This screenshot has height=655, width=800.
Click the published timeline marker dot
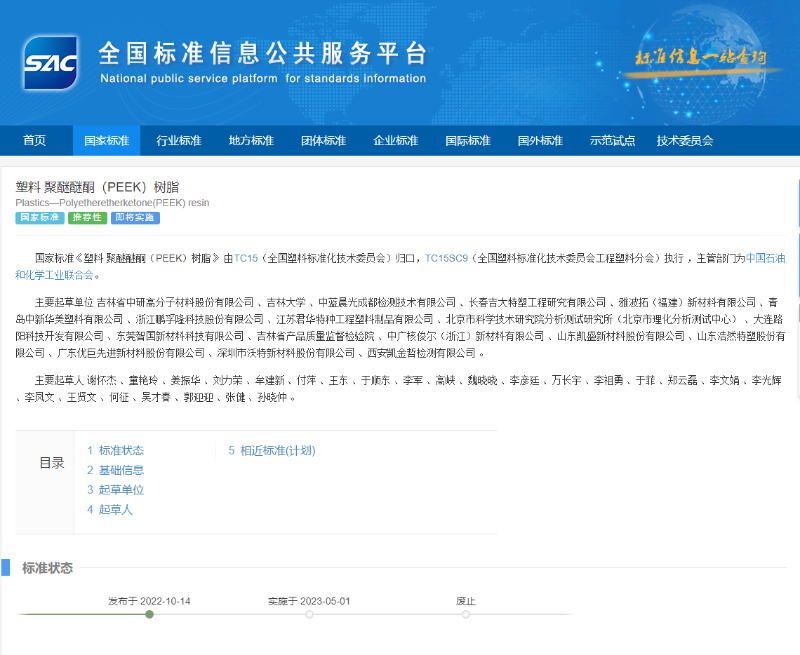coord(149,615)
